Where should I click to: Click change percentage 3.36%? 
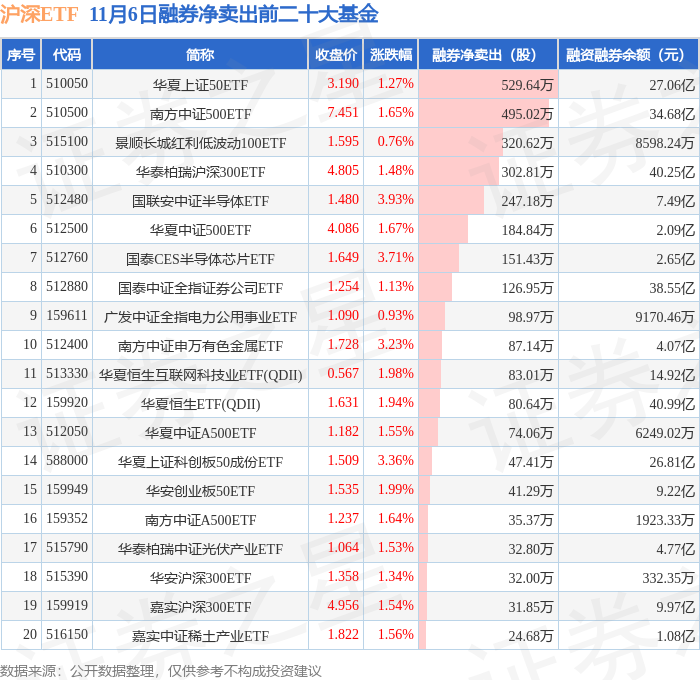pyautogui.click(x=396, y=461)
